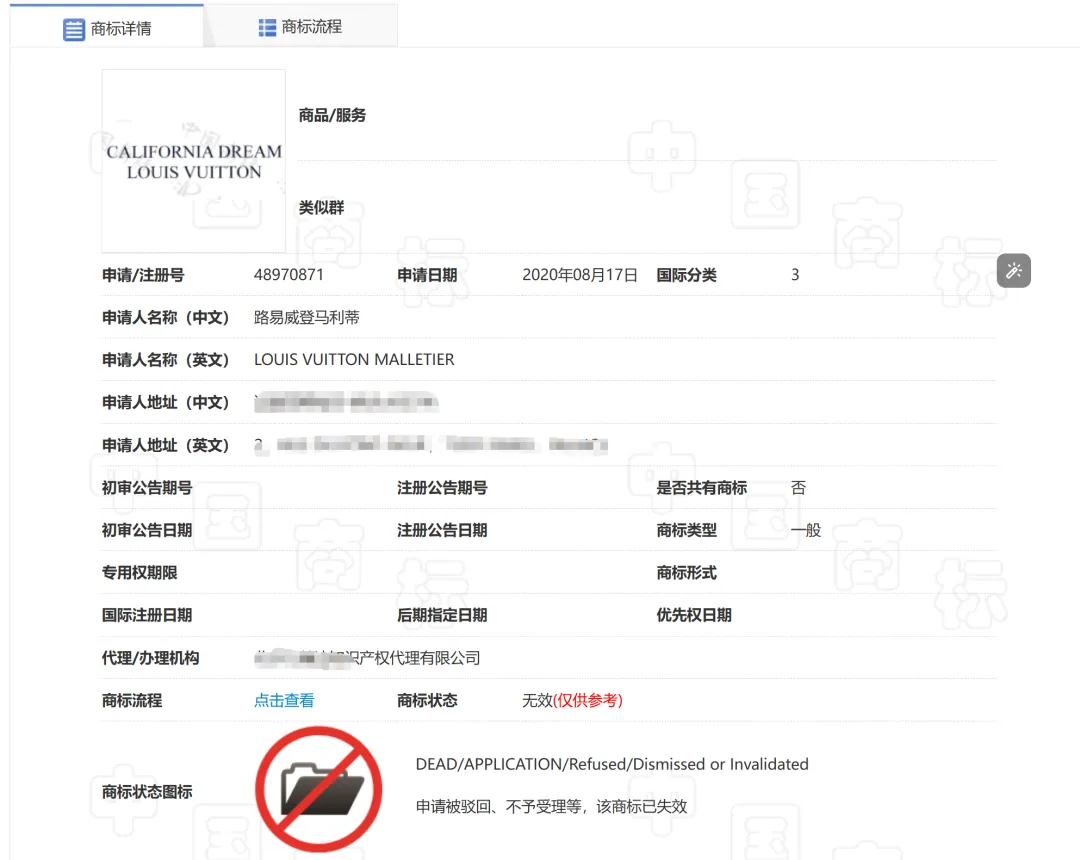Viewport: 1080px width, 860px height.
Task: Click the 商品/服务 heading
Action: [332, 115]
